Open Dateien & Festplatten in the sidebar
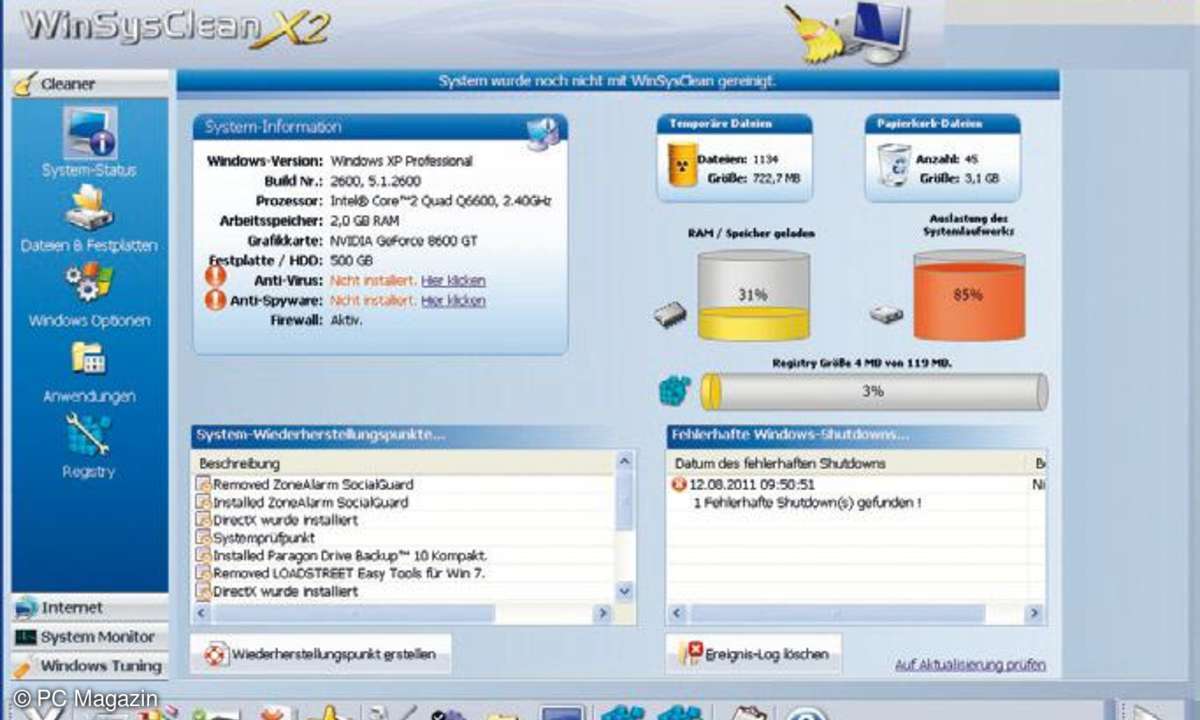Screen dimensions: 1200x720 pos(90,209)
